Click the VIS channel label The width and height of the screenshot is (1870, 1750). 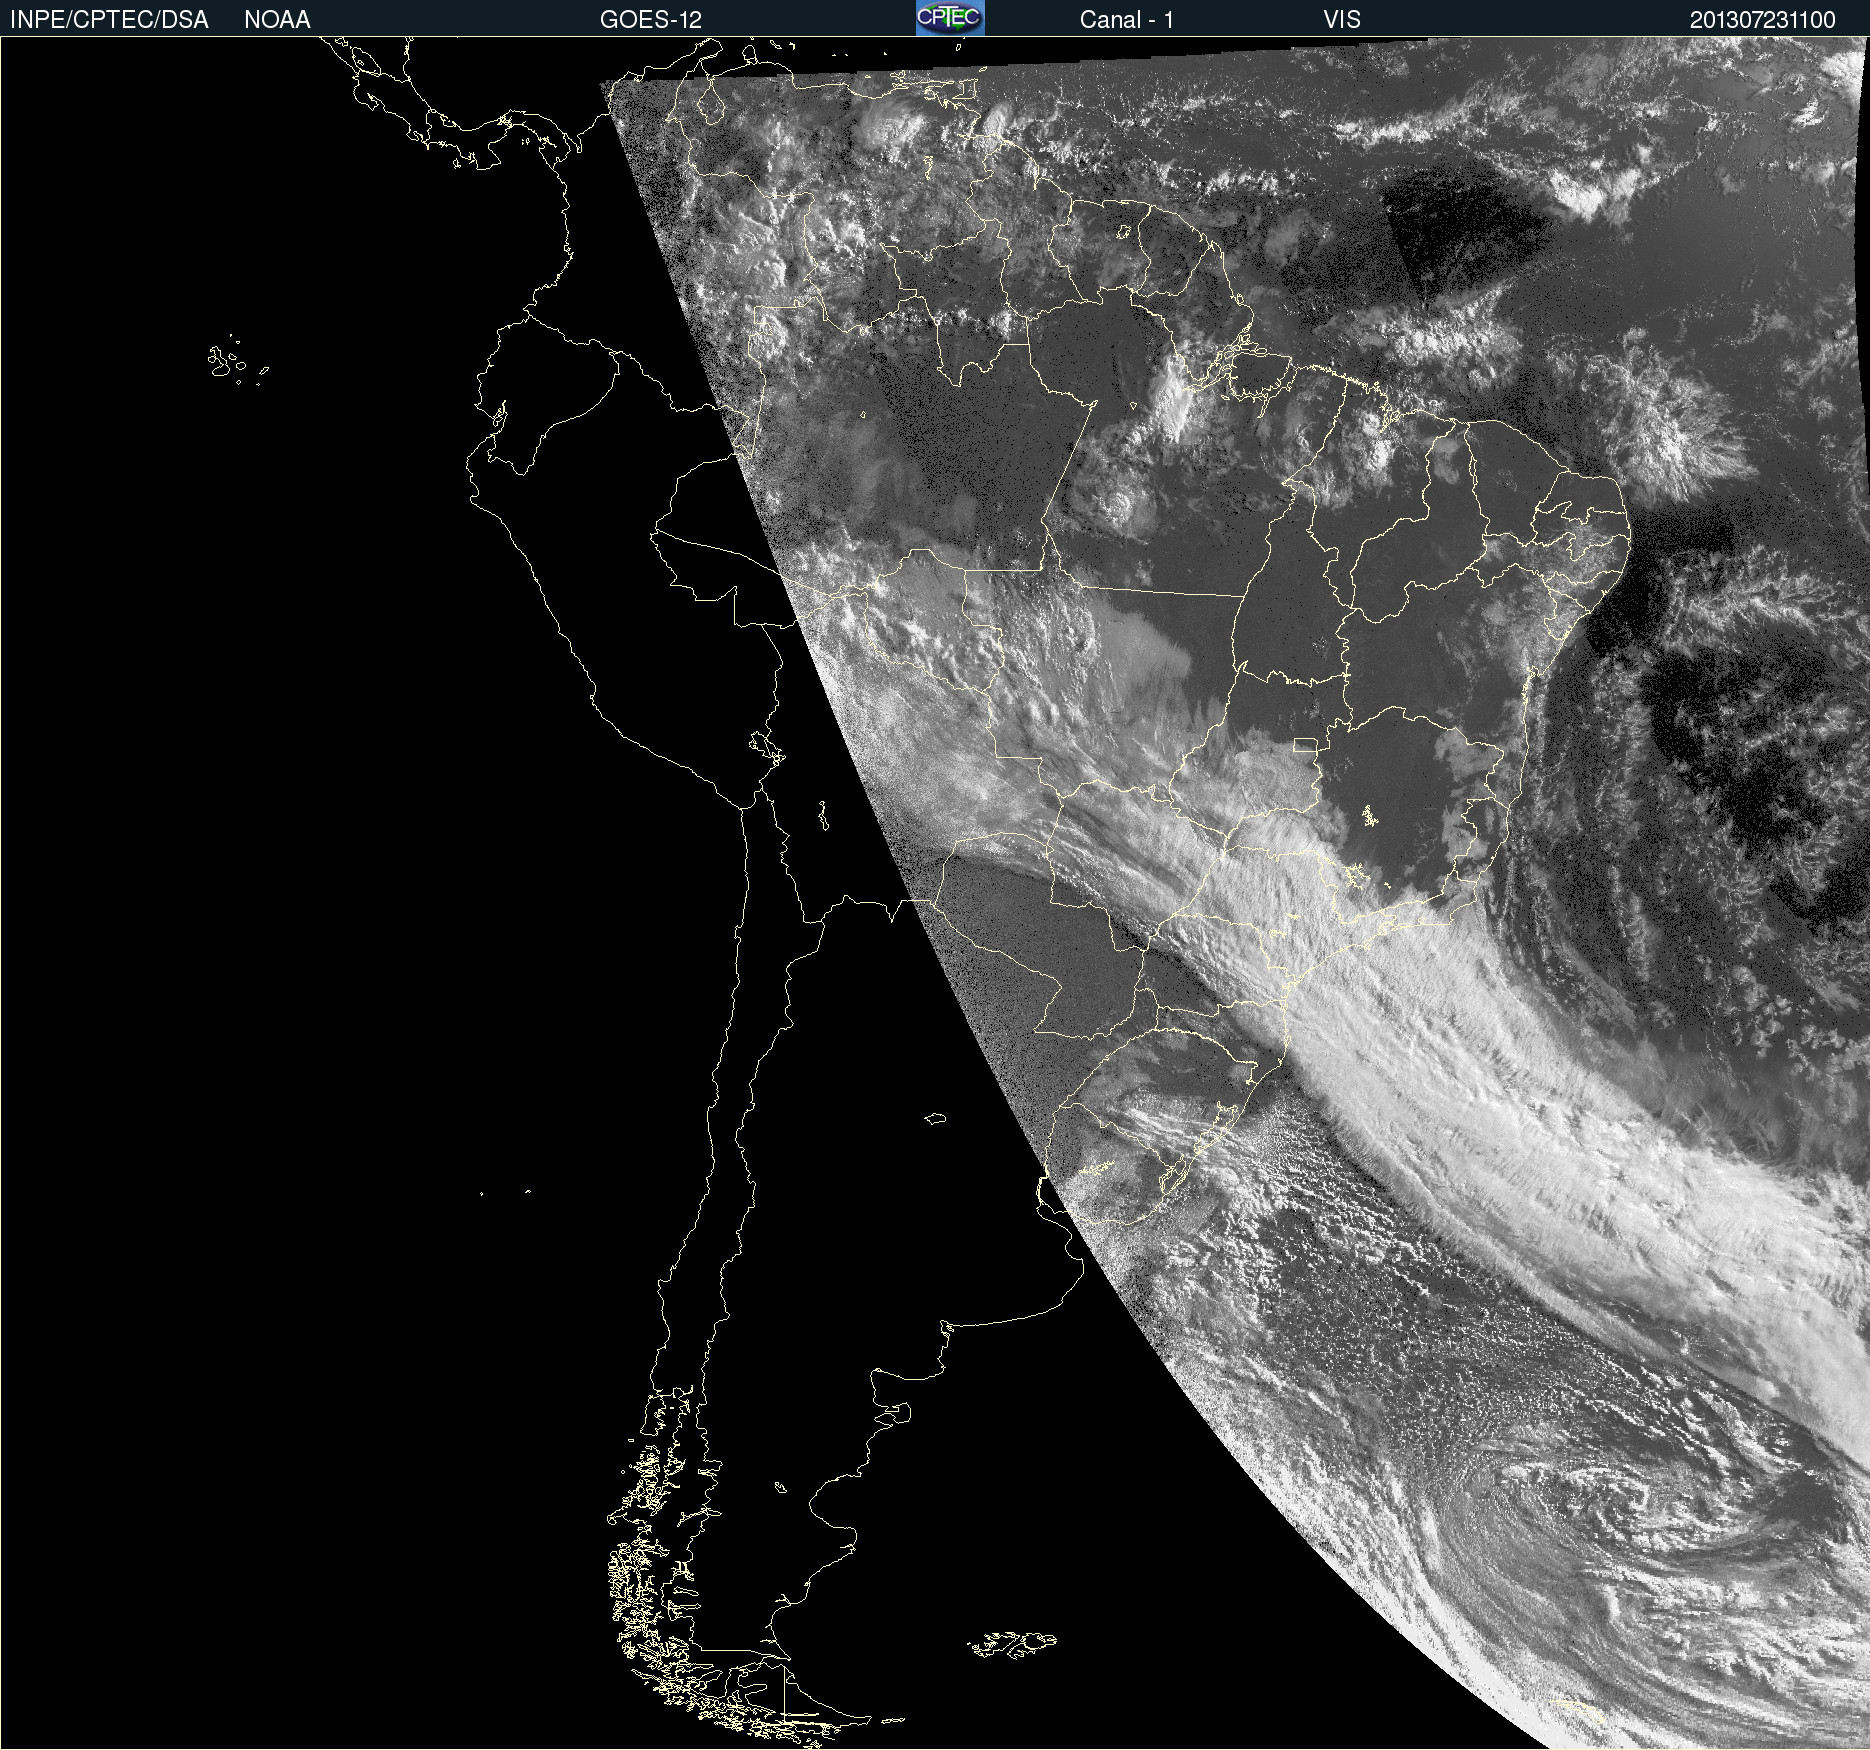click(1342, 20)
